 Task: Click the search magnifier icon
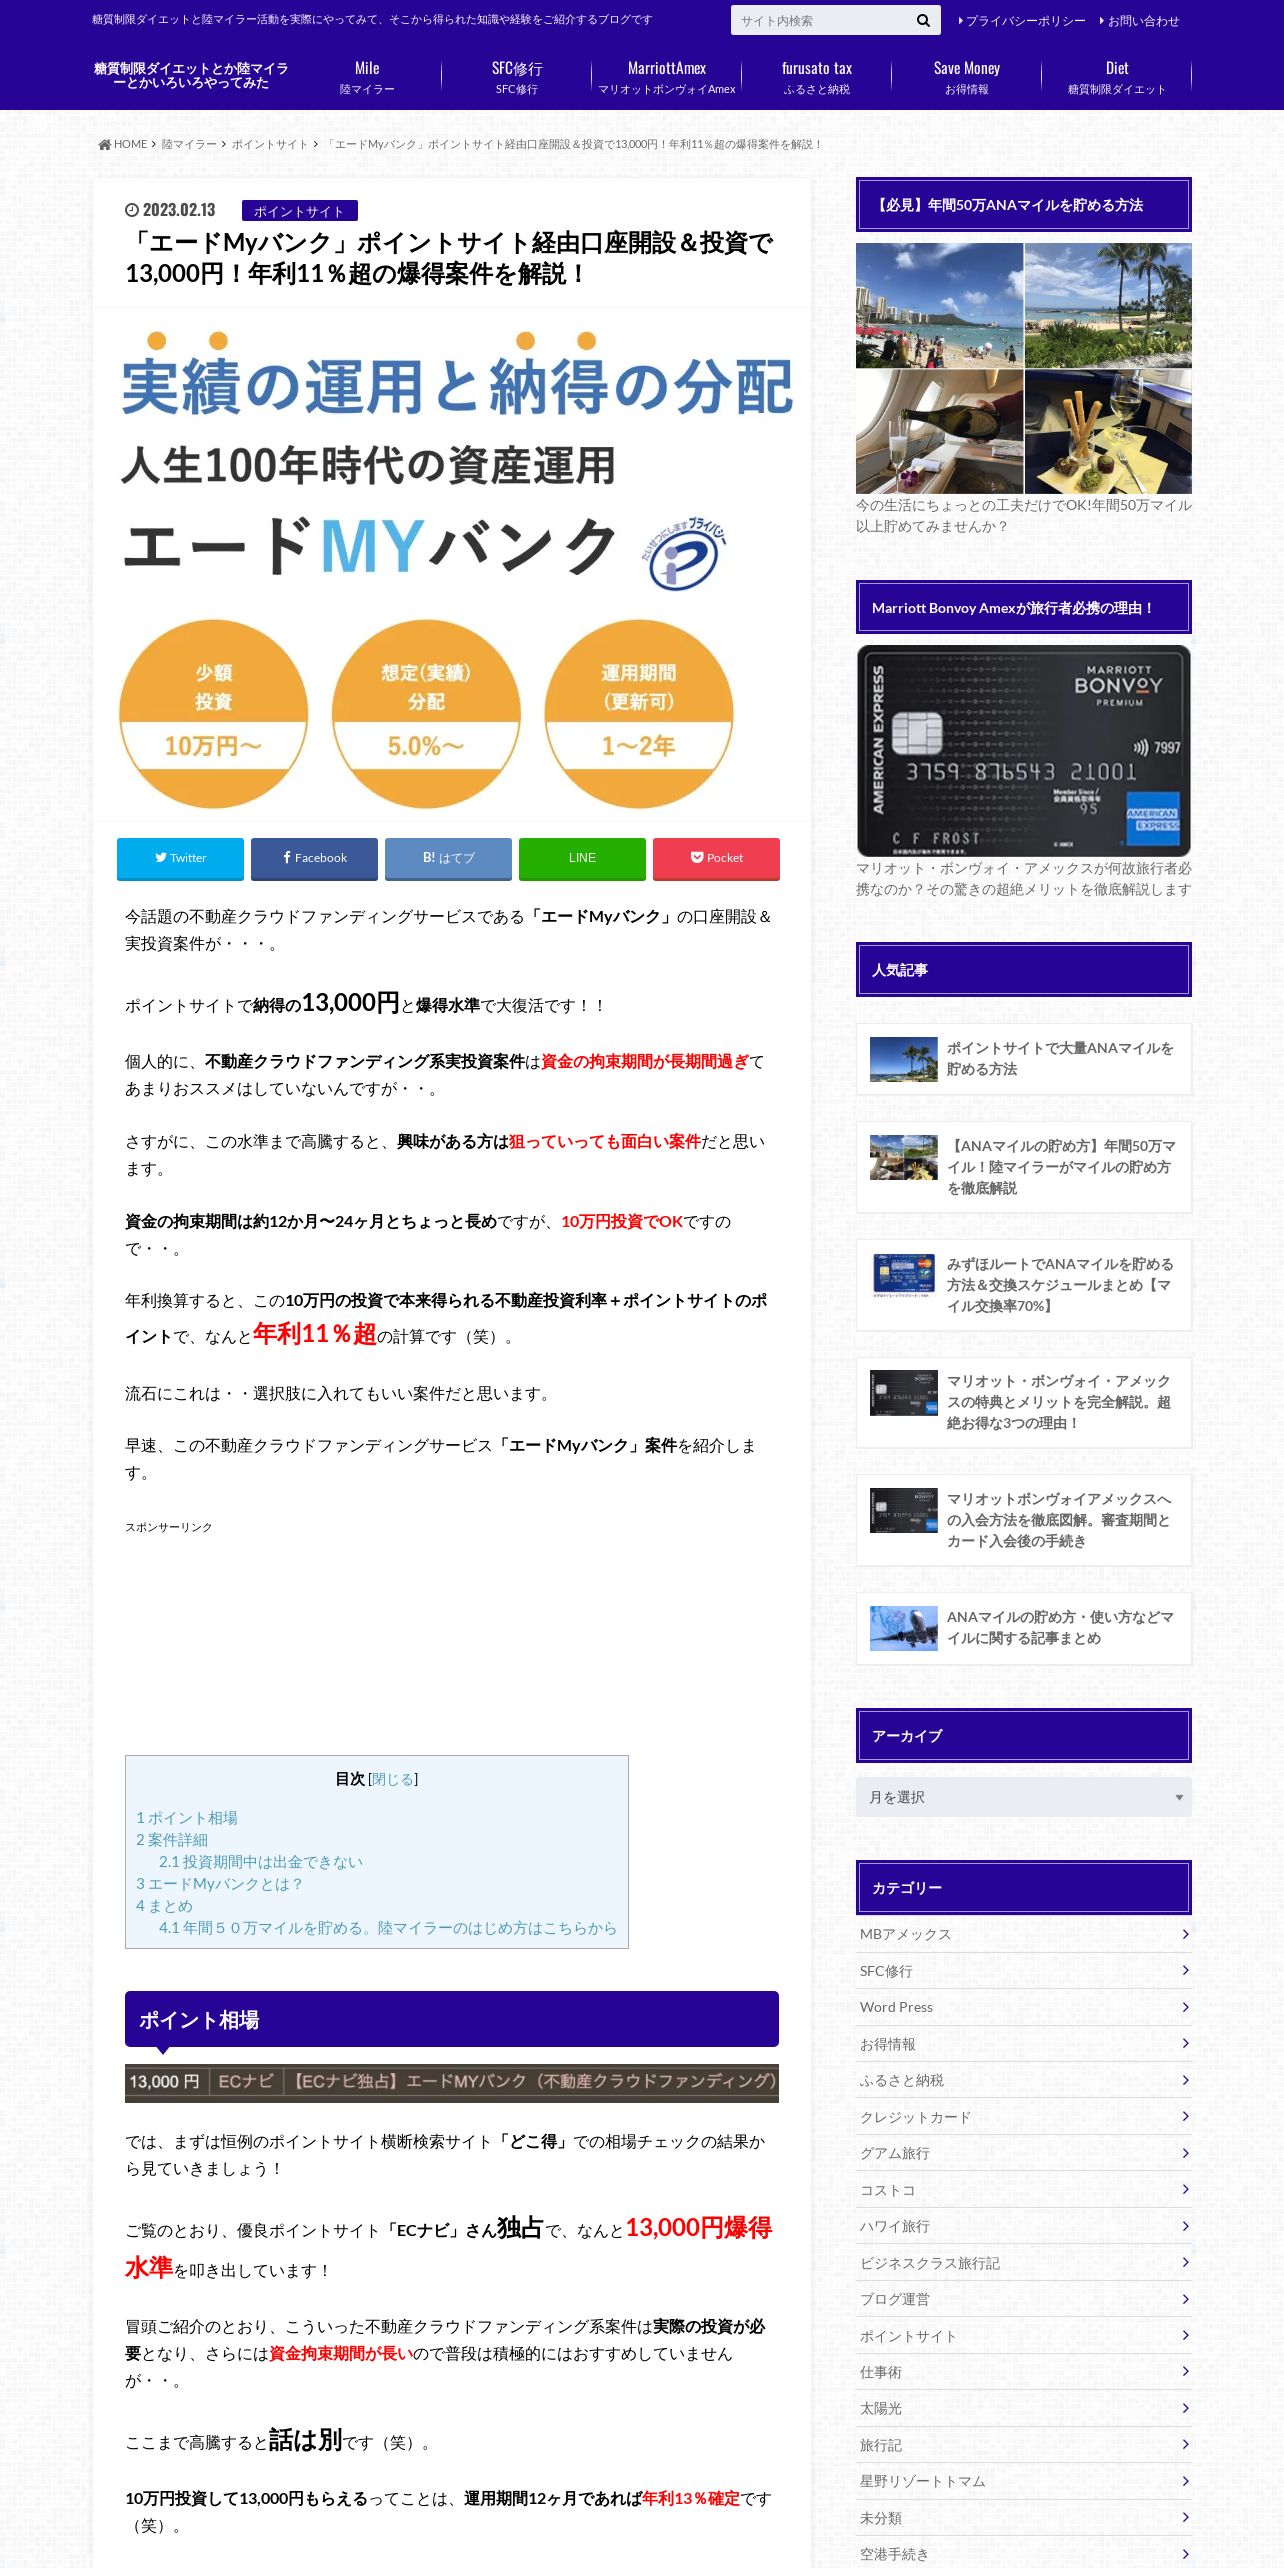(922, 20)
